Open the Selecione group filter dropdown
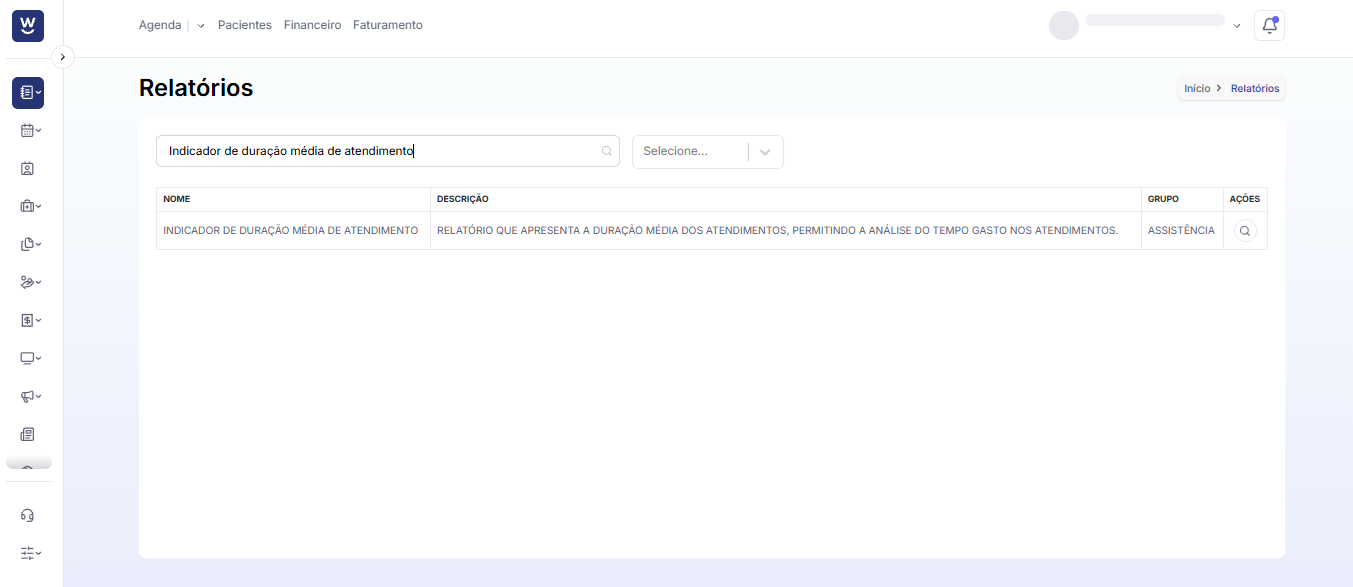The image size is (1353, 587). point(708,152)
